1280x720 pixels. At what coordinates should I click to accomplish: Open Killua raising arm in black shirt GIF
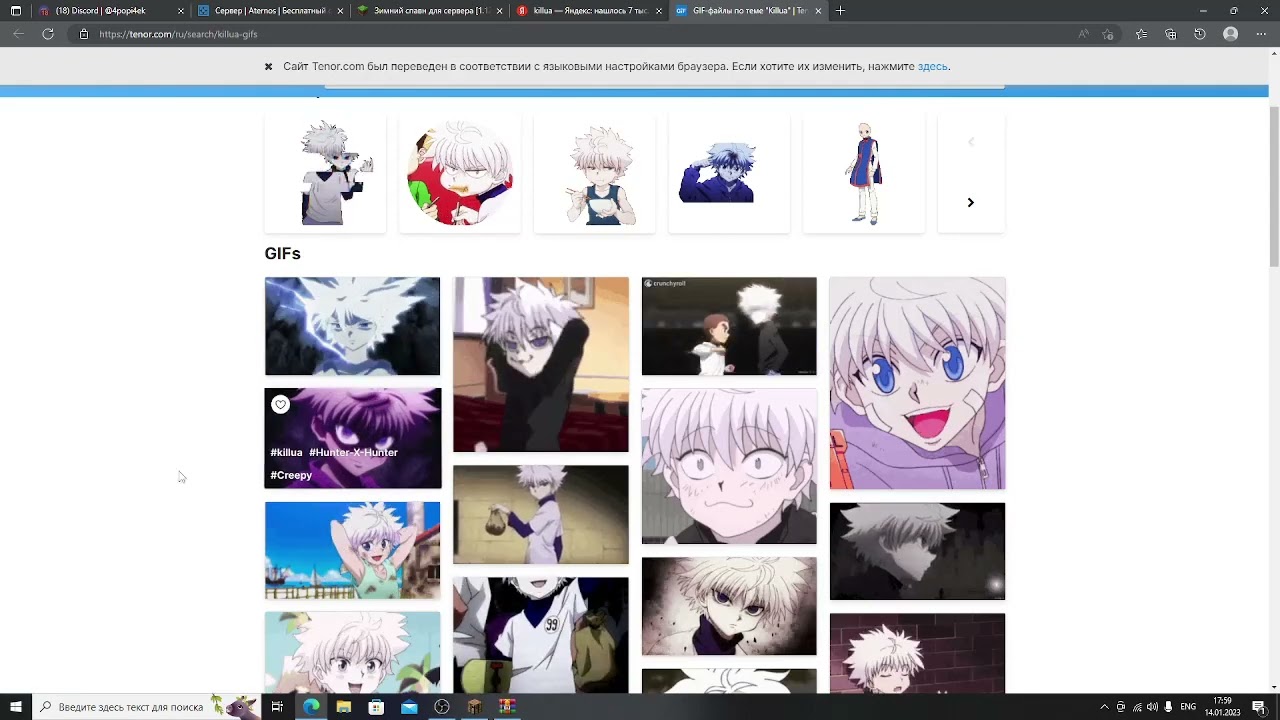[x=541, y=365]
